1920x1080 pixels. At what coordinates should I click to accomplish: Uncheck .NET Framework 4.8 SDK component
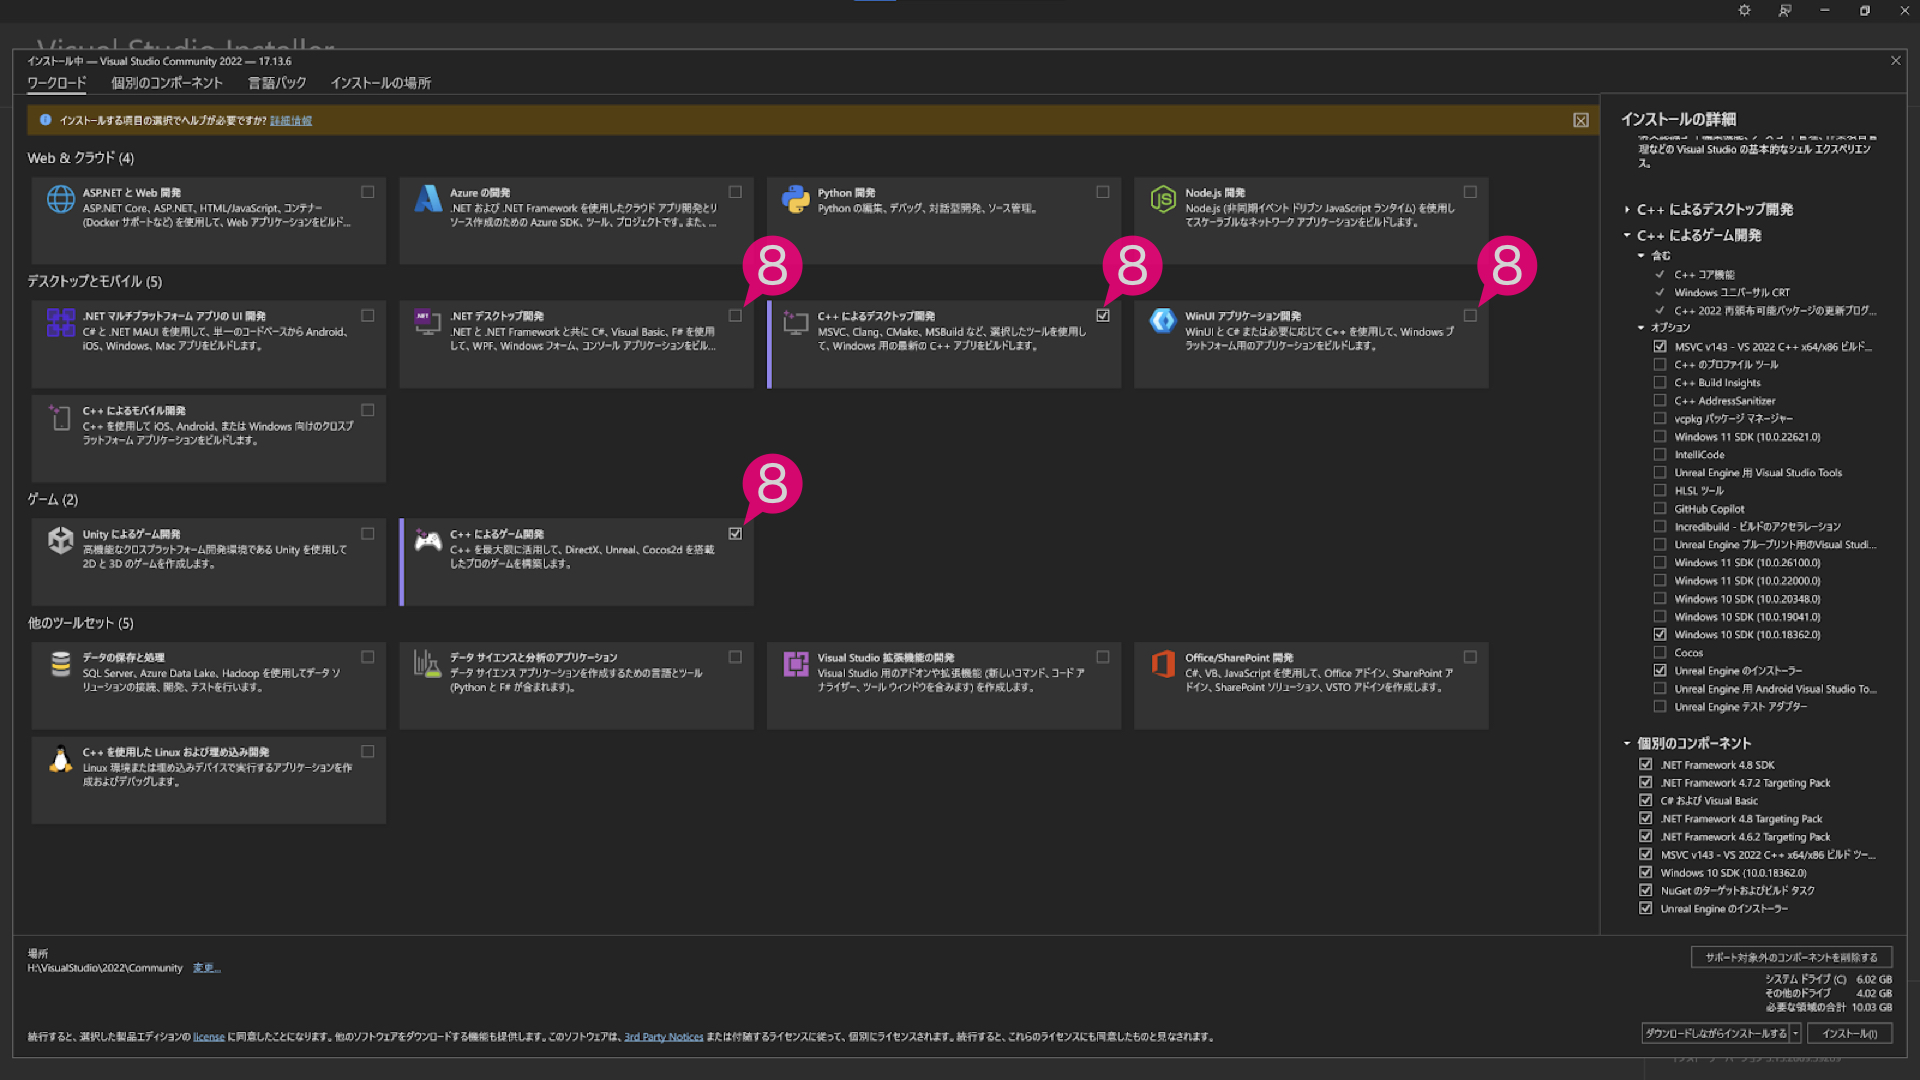(x=1646, y=764)
